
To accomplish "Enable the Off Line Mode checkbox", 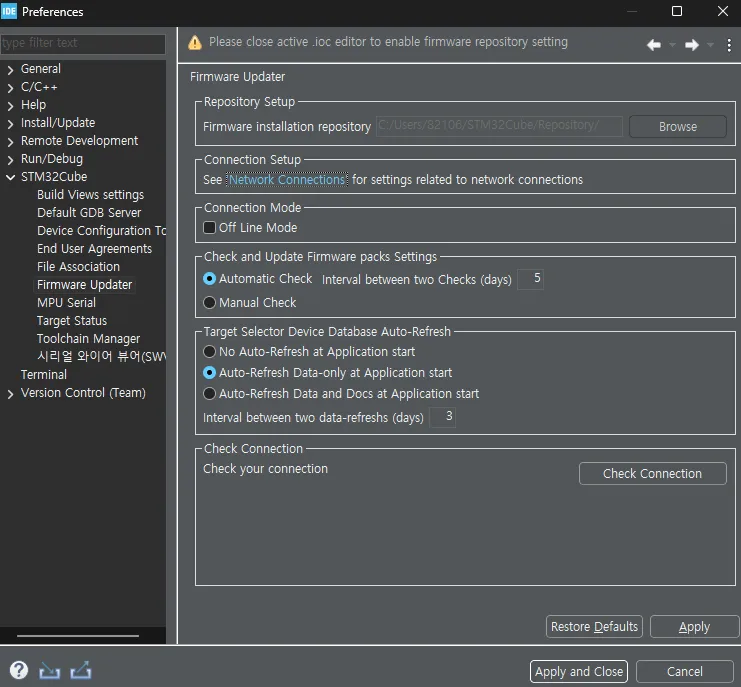I will (x=210, y=228).
